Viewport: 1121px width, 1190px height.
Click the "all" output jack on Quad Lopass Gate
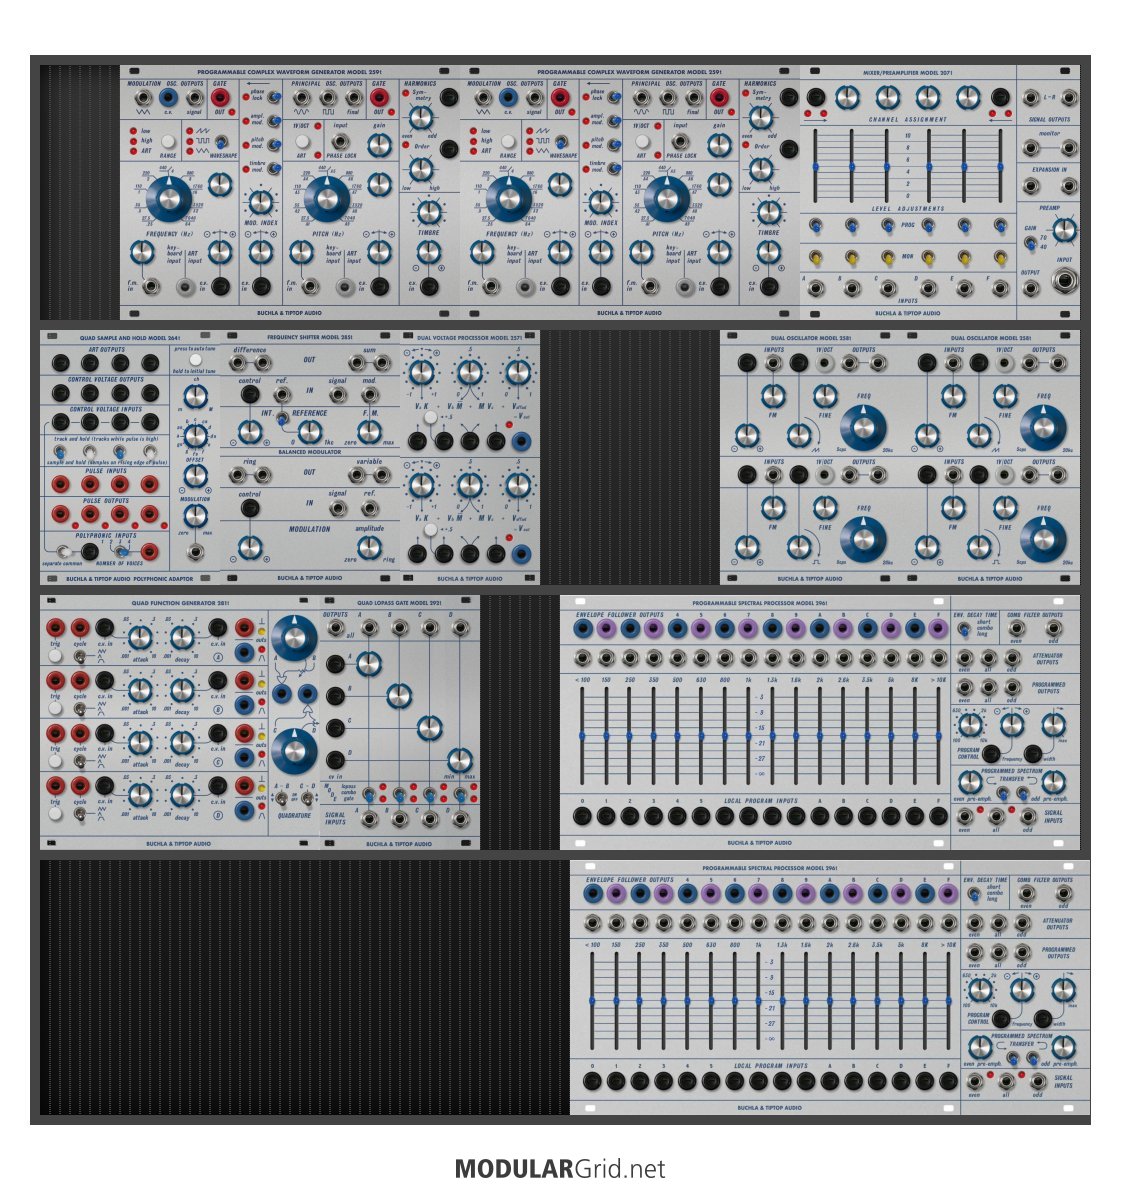point(335,628)
